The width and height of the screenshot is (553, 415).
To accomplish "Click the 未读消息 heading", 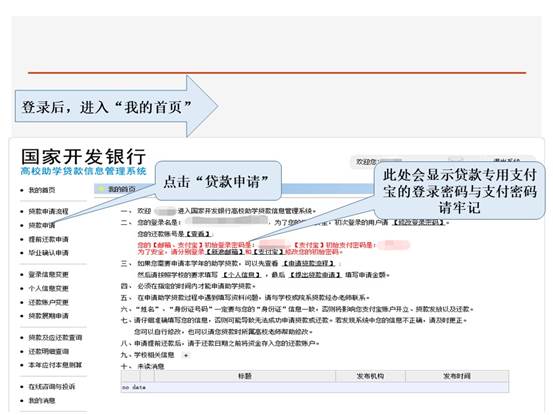I will [x=151, y=366].
